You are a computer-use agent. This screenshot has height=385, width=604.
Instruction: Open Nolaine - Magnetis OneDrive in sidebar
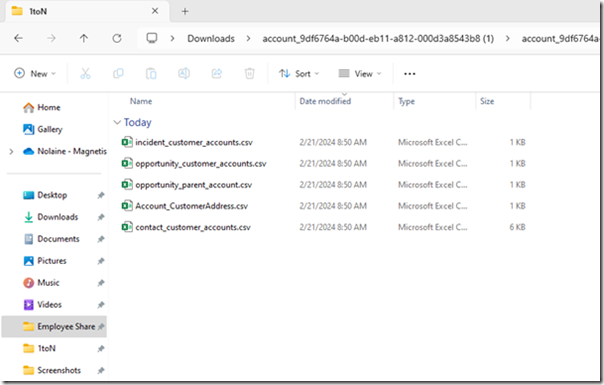(72, 151)
